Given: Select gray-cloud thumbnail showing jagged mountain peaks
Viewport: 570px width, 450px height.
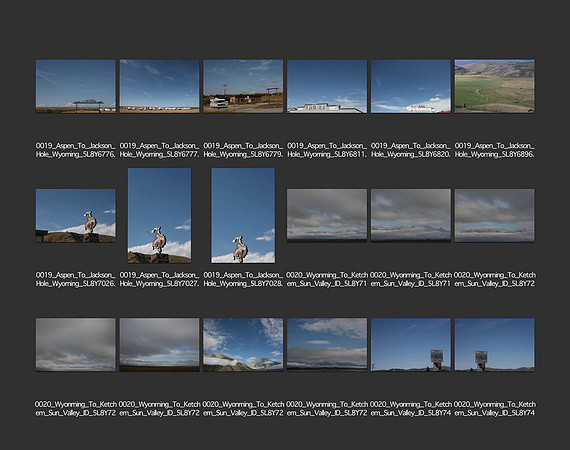Looking at the screenshot, I should pos(411,215).
